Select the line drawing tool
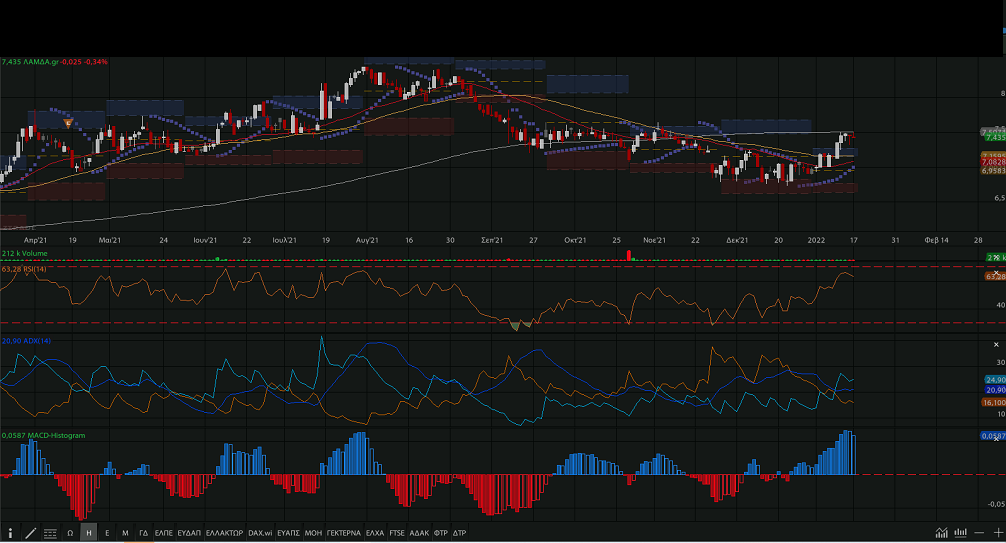Viewport: 1006px width, 543px height. point(30,533)
